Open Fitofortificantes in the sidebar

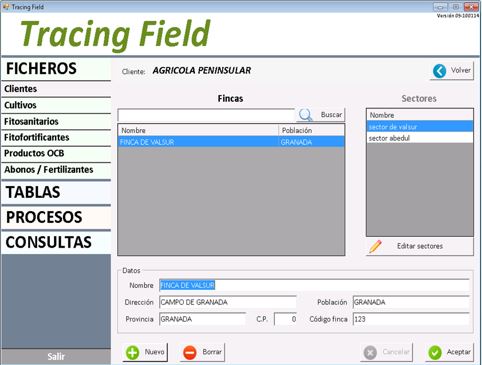(56, 137)
